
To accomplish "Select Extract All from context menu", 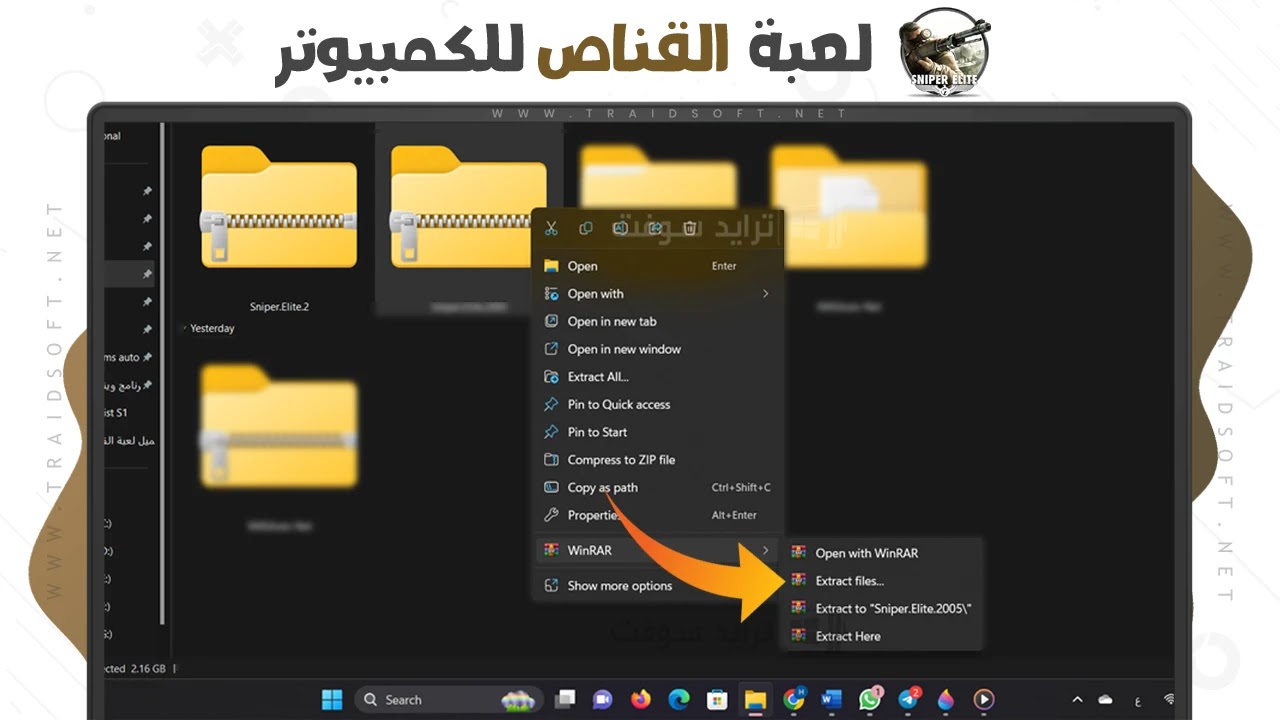I will tap(600, 377).
